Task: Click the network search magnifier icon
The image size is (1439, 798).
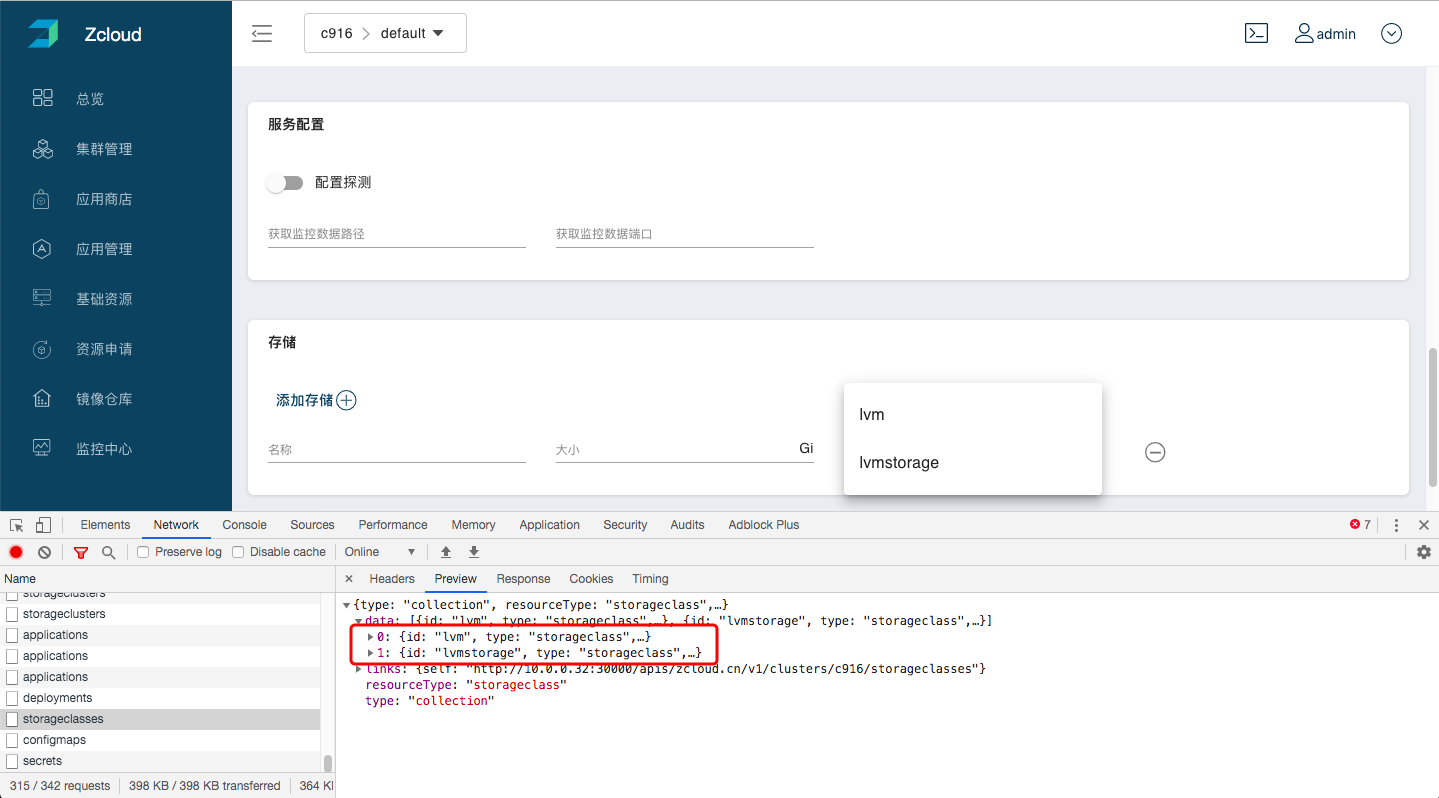Action: [x=108, y=552]
